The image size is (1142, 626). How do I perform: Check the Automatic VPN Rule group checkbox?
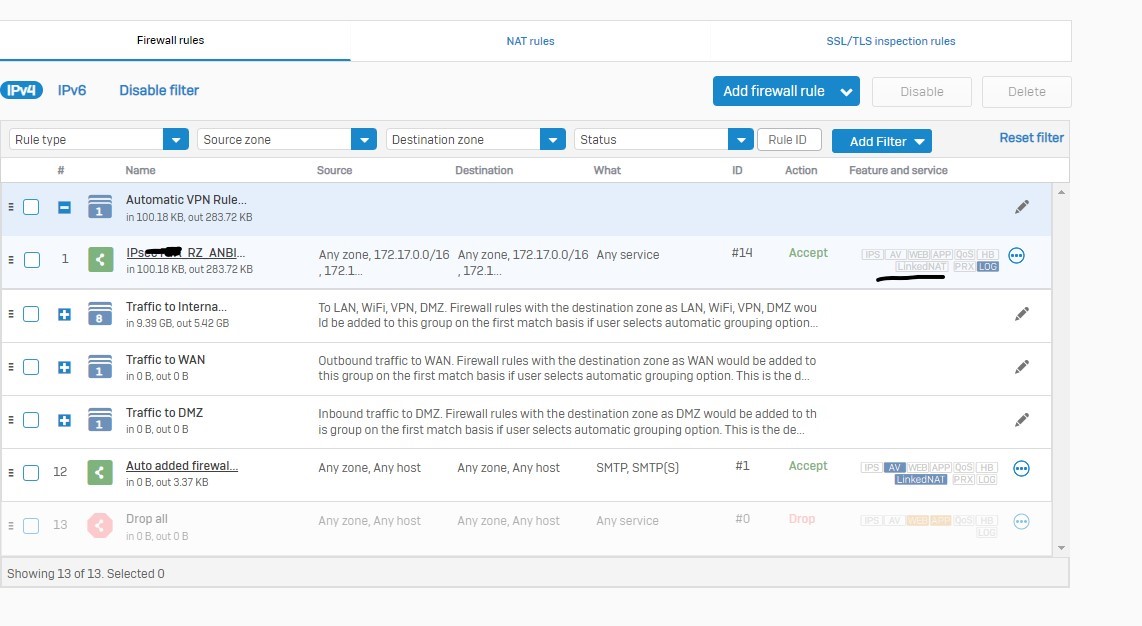[31, 207]
